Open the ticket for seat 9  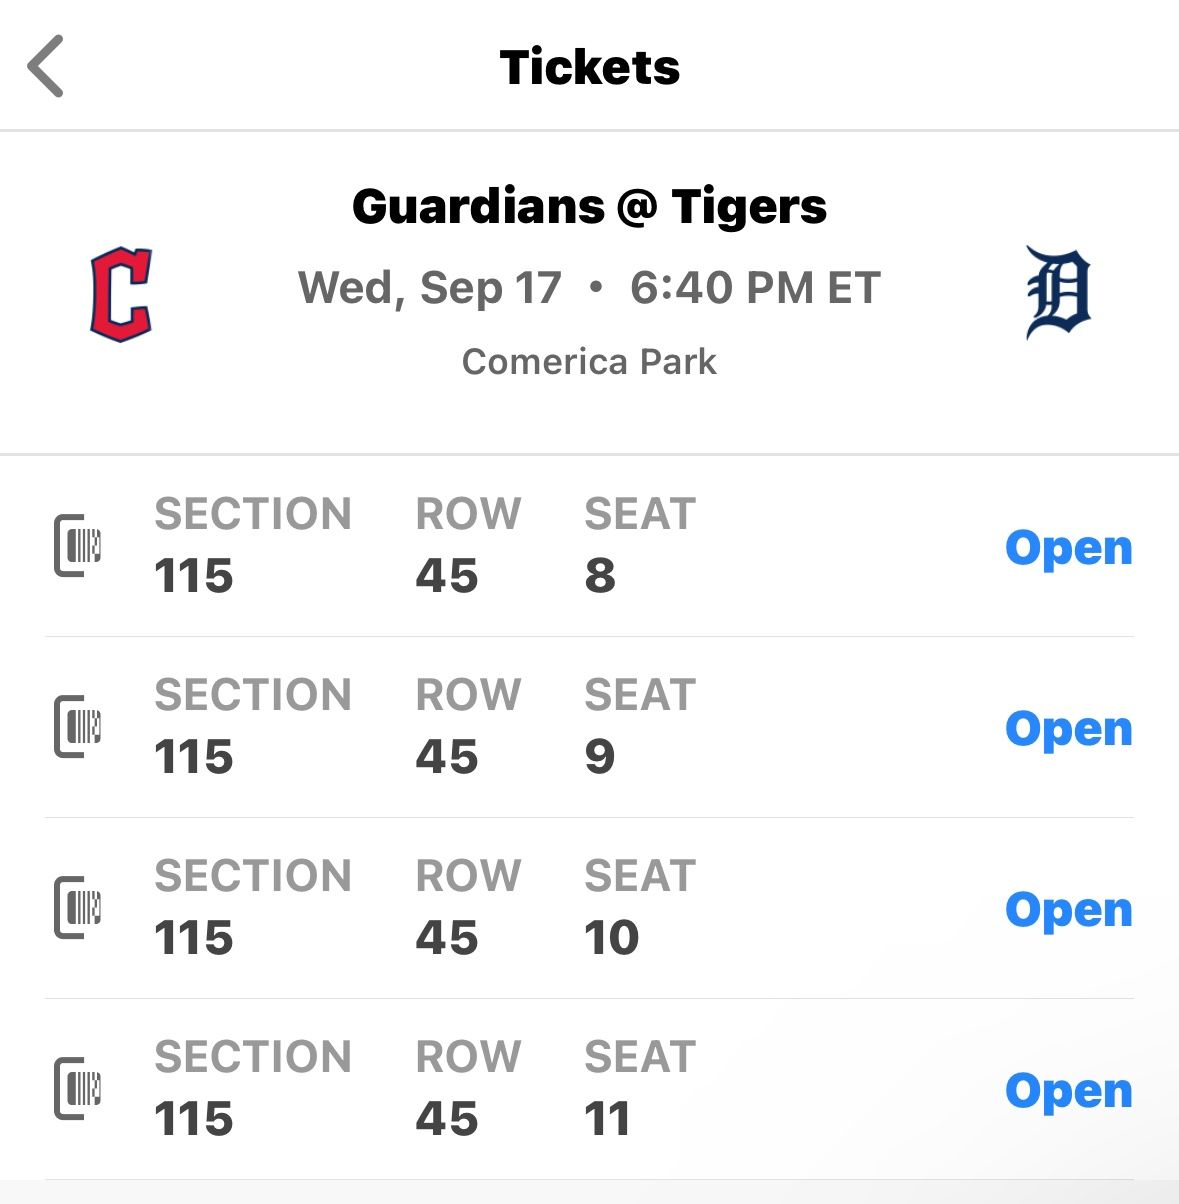tap(1068, 729)
